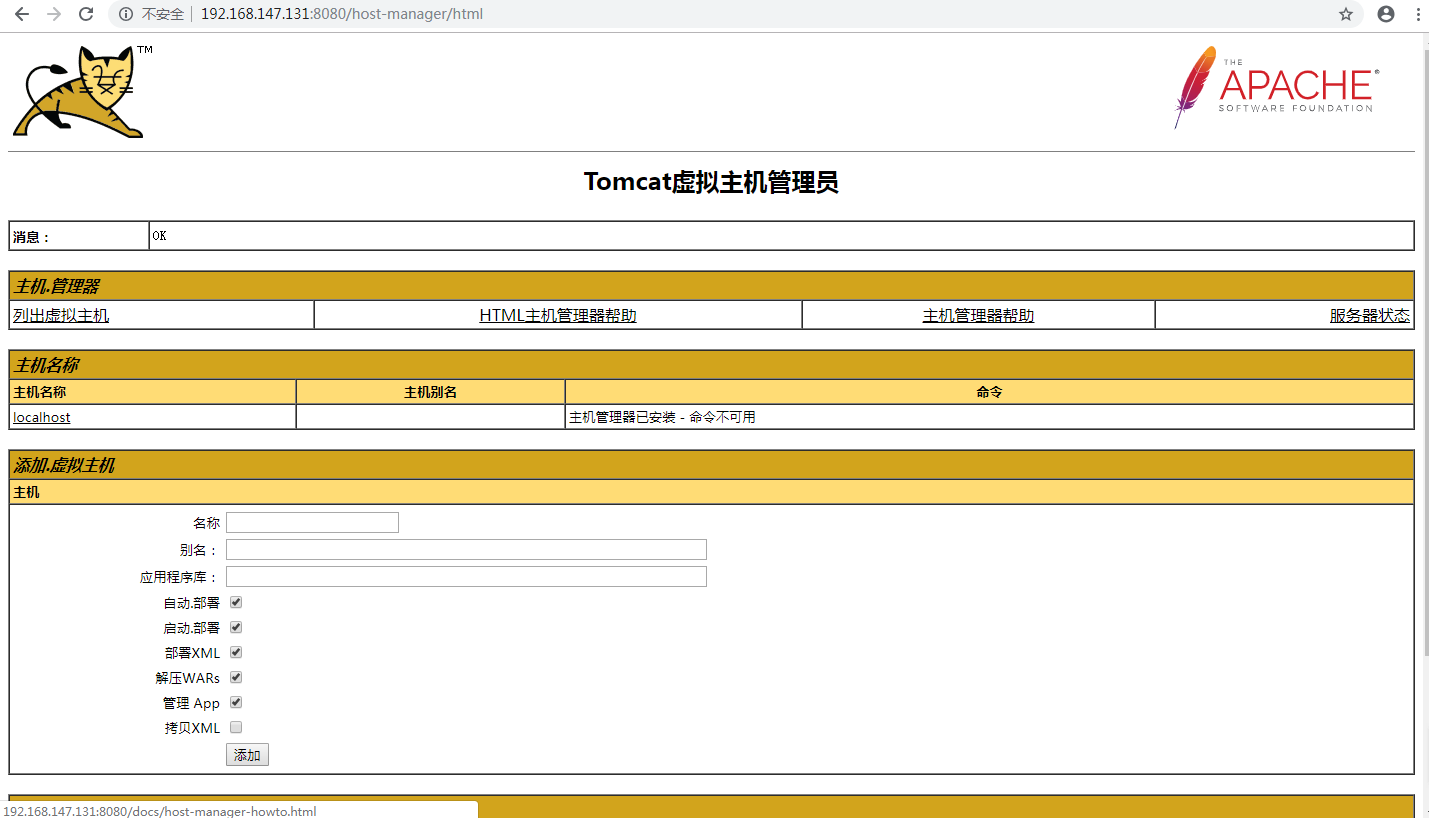Screen dimensions: 1429x818
Task: Click the browser forward arrow
Action: pyautogui.click(x=54, y=14)
